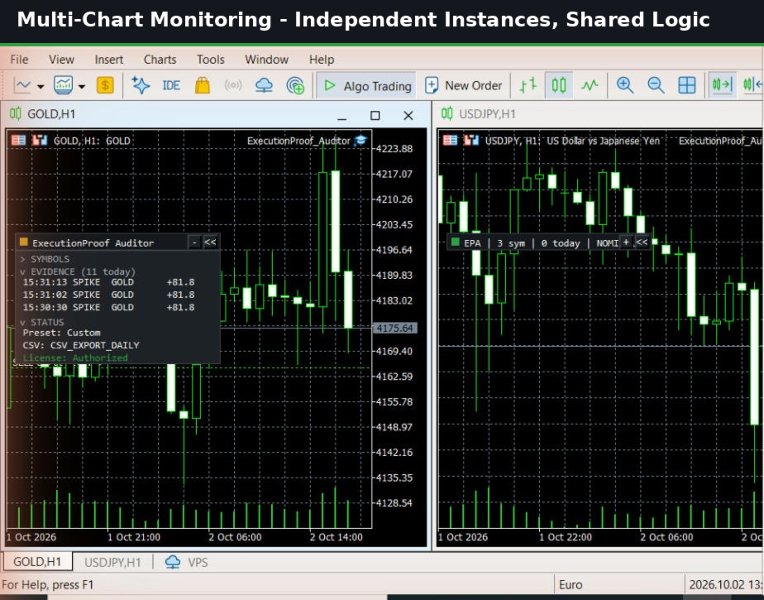Collapse the STATUS section in Auditor panel
Image resolution: width=764 pixels, height=600 pixels.
tap(42, 322)
